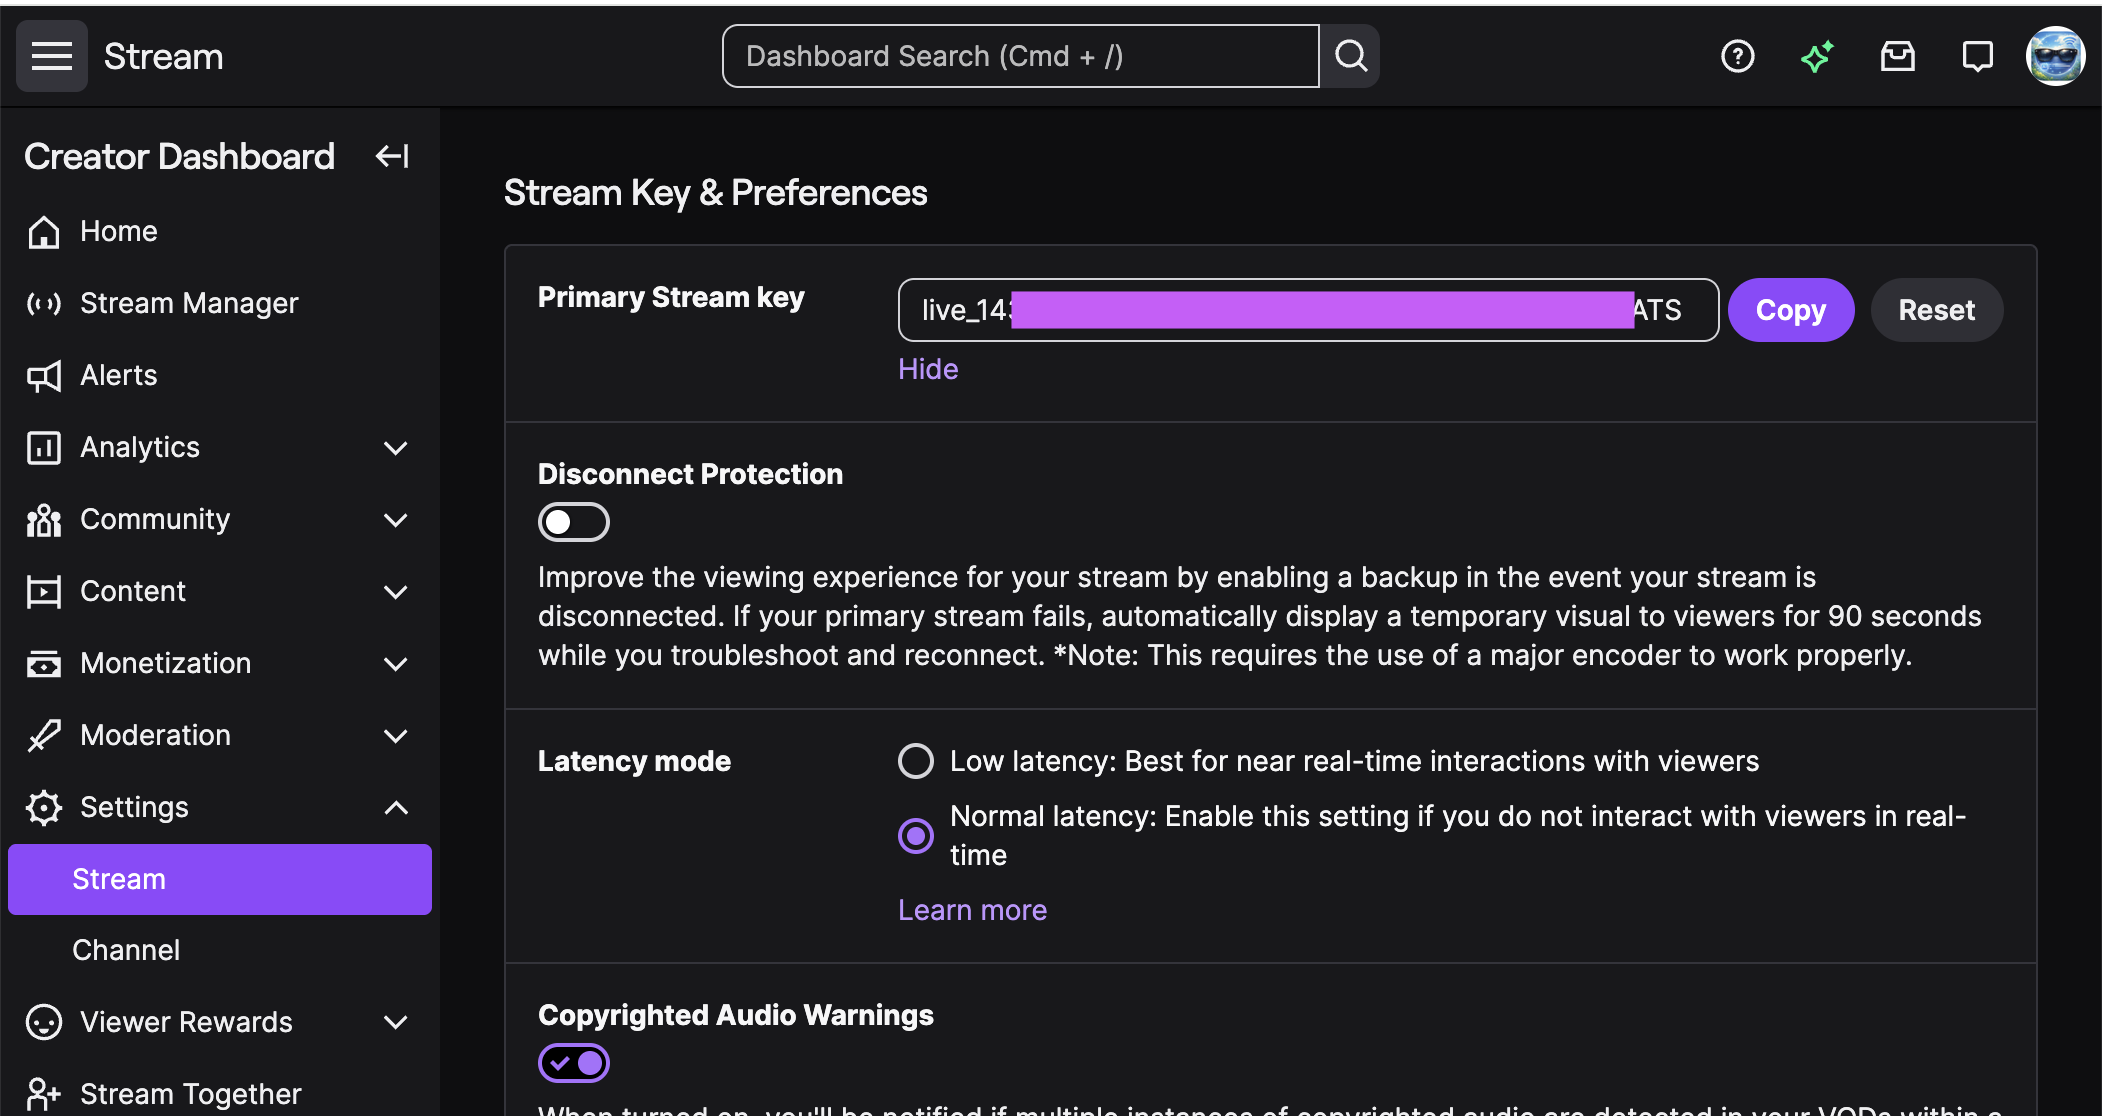Click the Primary Stream key field
Image resolution: width=2102 pixels, height=1116 pixels.
click(1308, 310)
